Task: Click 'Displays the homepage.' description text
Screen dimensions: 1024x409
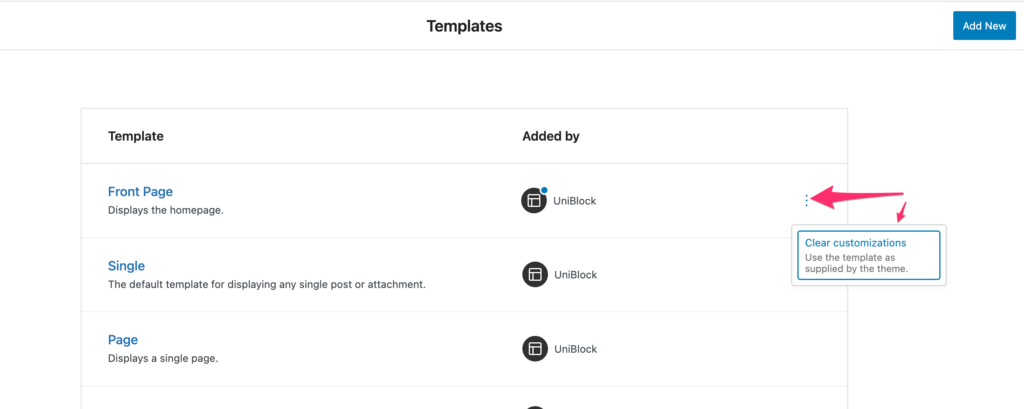Action: tap(166, 210)
